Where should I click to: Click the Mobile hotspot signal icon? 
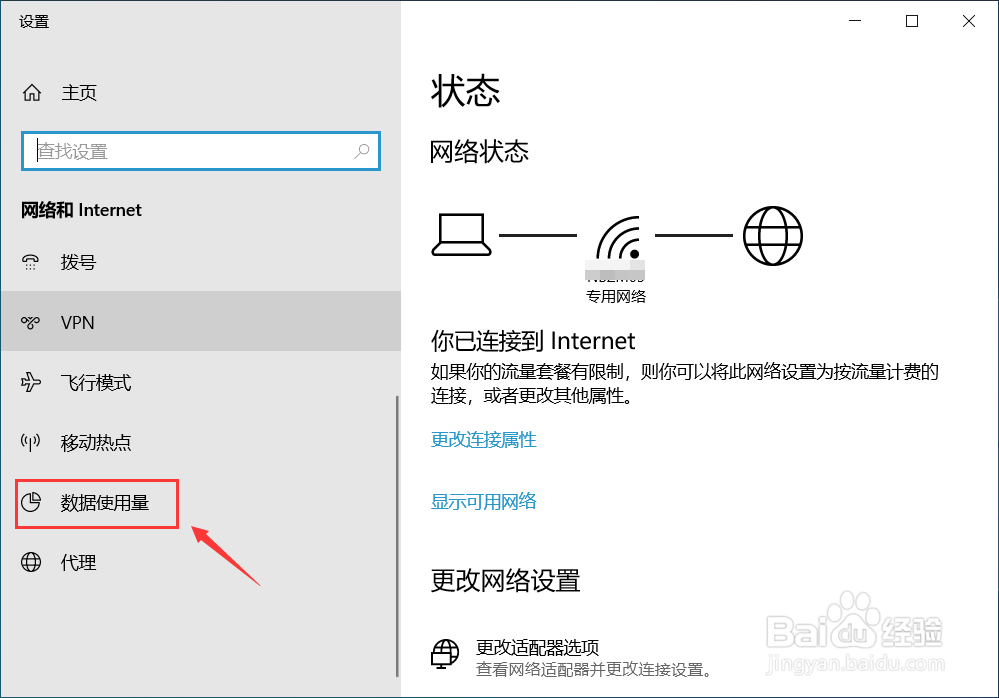tap(31, 441)
